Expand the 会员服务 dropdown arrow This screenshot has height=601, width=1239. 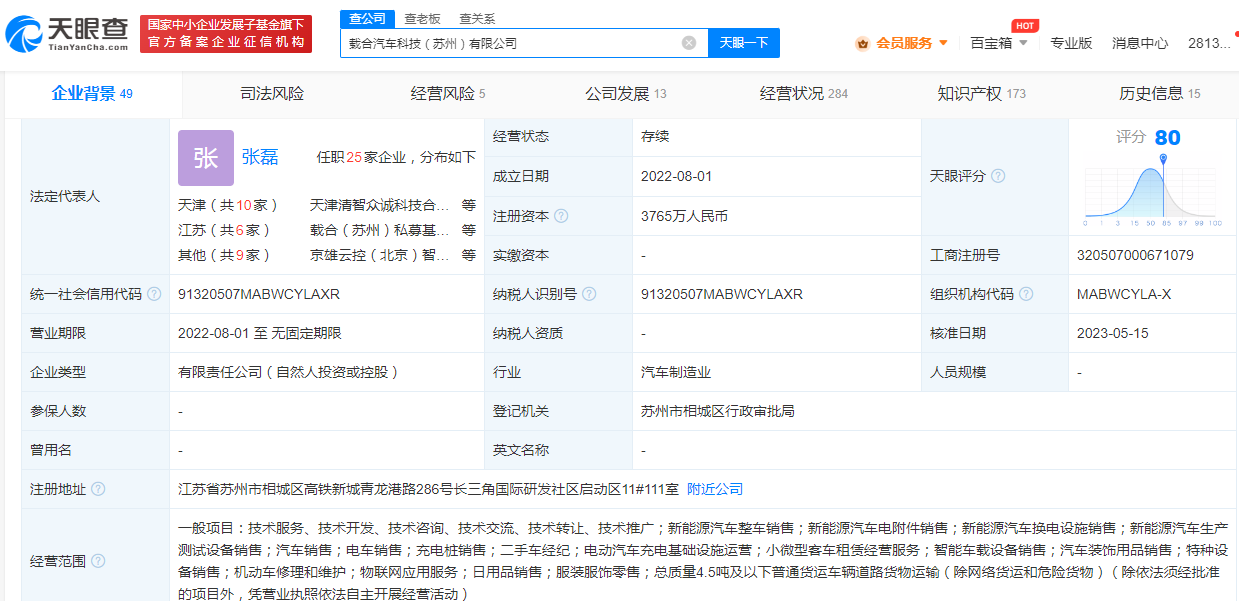coord(943,43)
